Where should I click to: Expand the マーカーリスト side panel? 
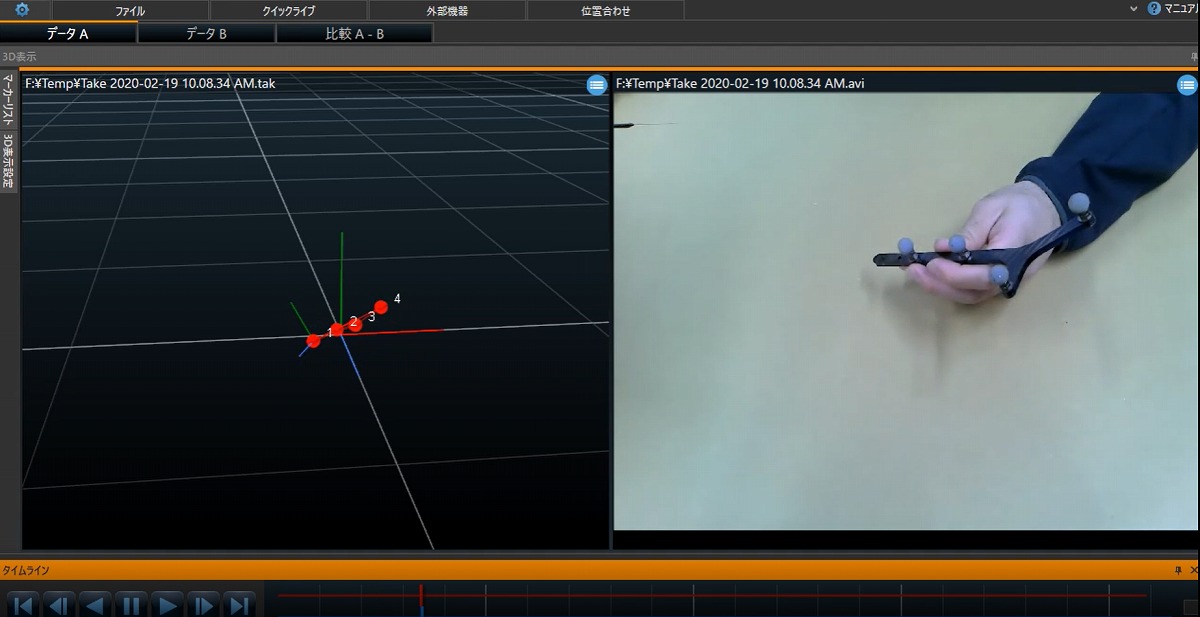8,98
